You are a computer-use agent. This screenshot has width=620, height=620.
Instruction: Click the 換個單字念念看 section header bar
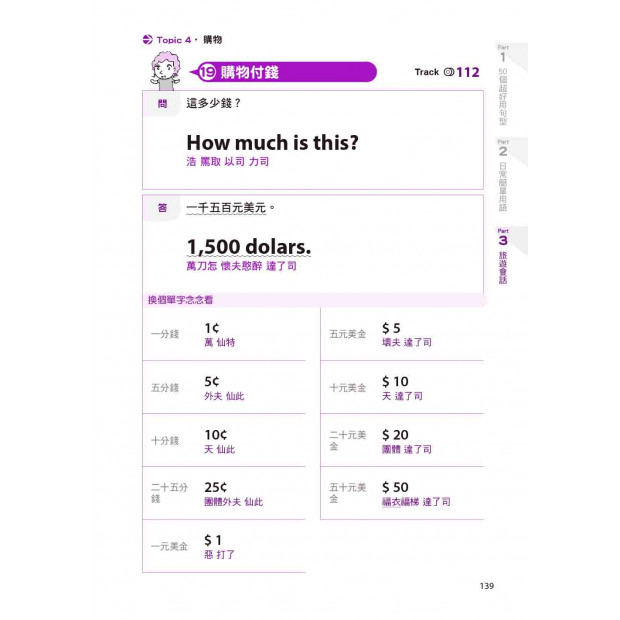click(x=314, y=300)
